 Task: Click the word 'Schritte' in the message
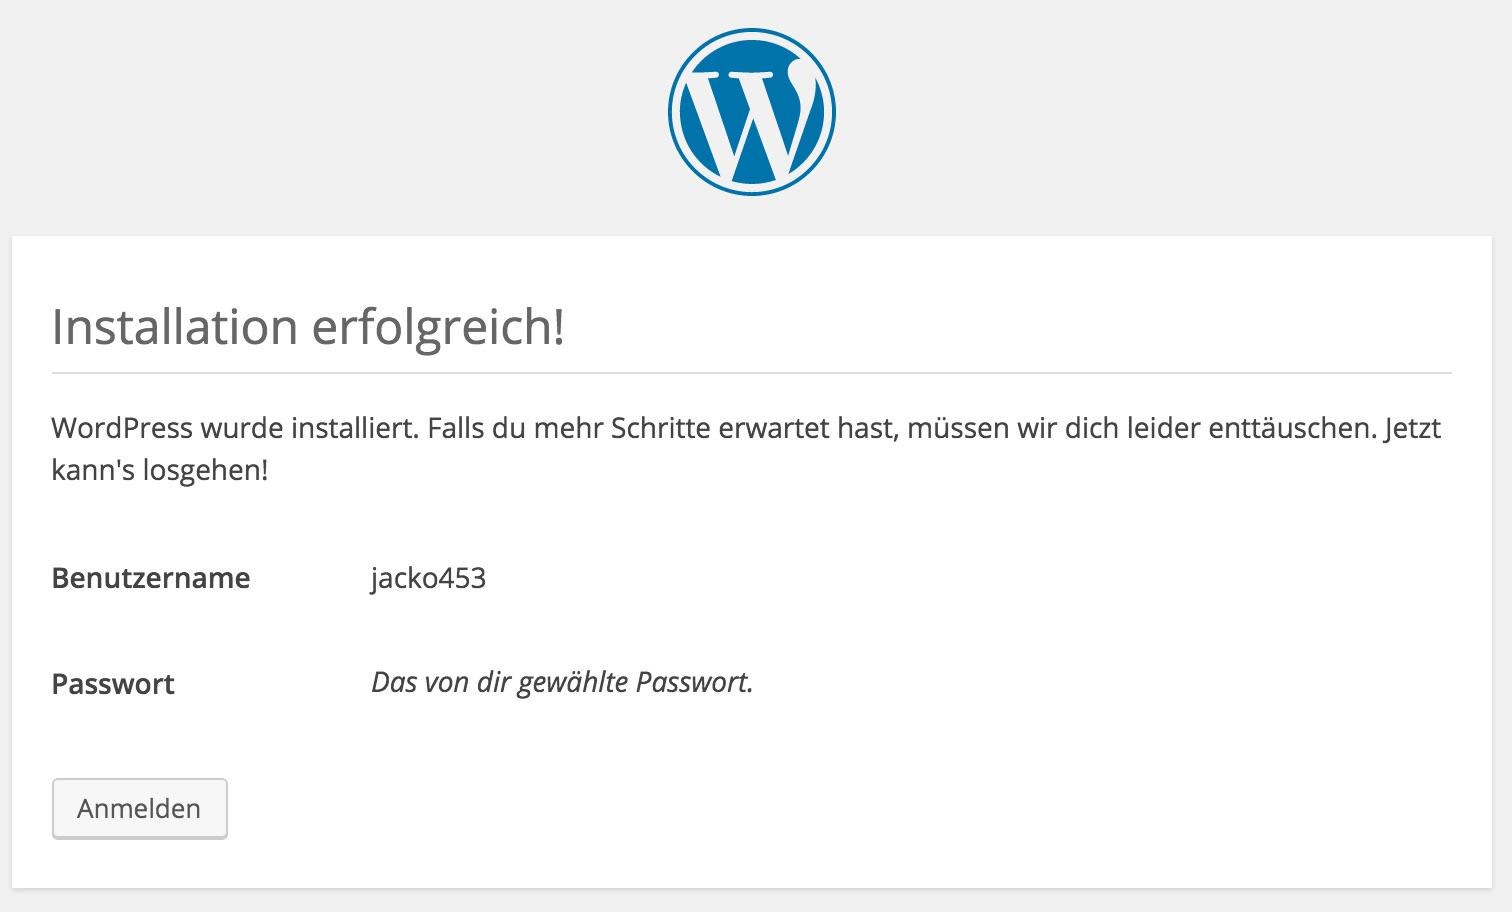coord(660,428)
